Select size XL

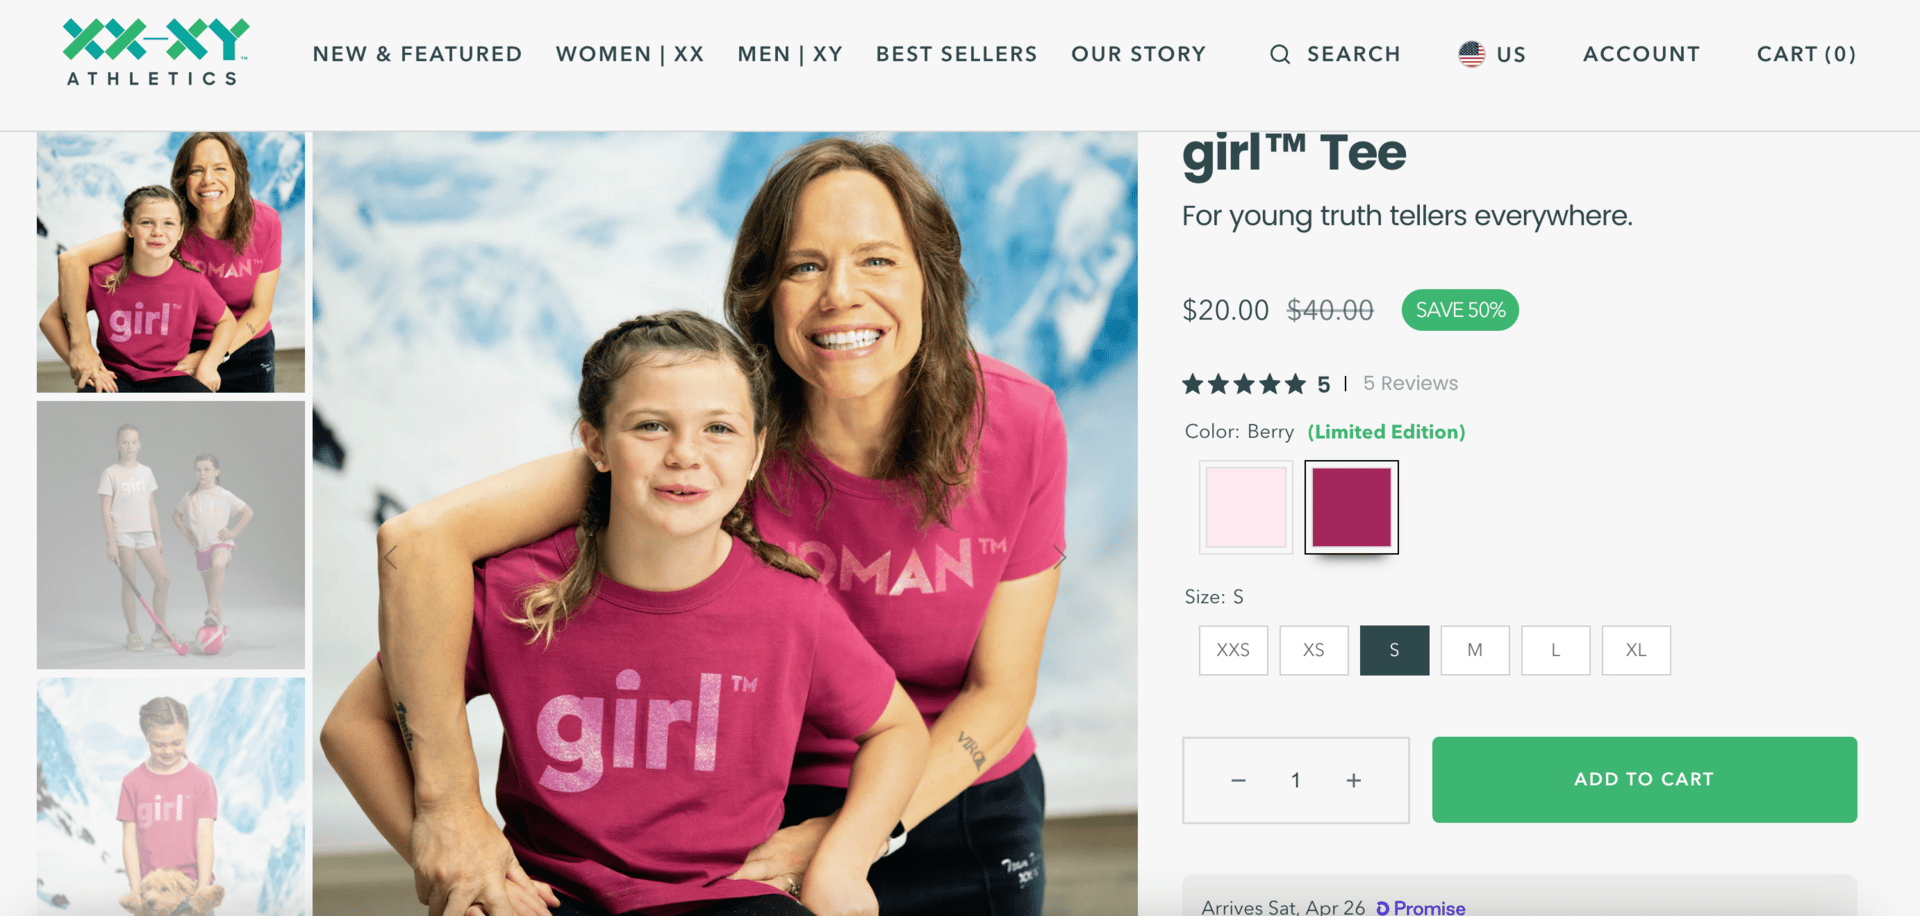[1636, 650]
